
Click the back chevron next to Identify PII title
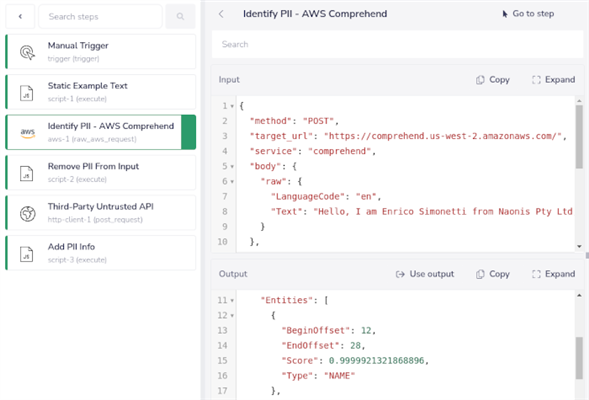coord(221,14)
